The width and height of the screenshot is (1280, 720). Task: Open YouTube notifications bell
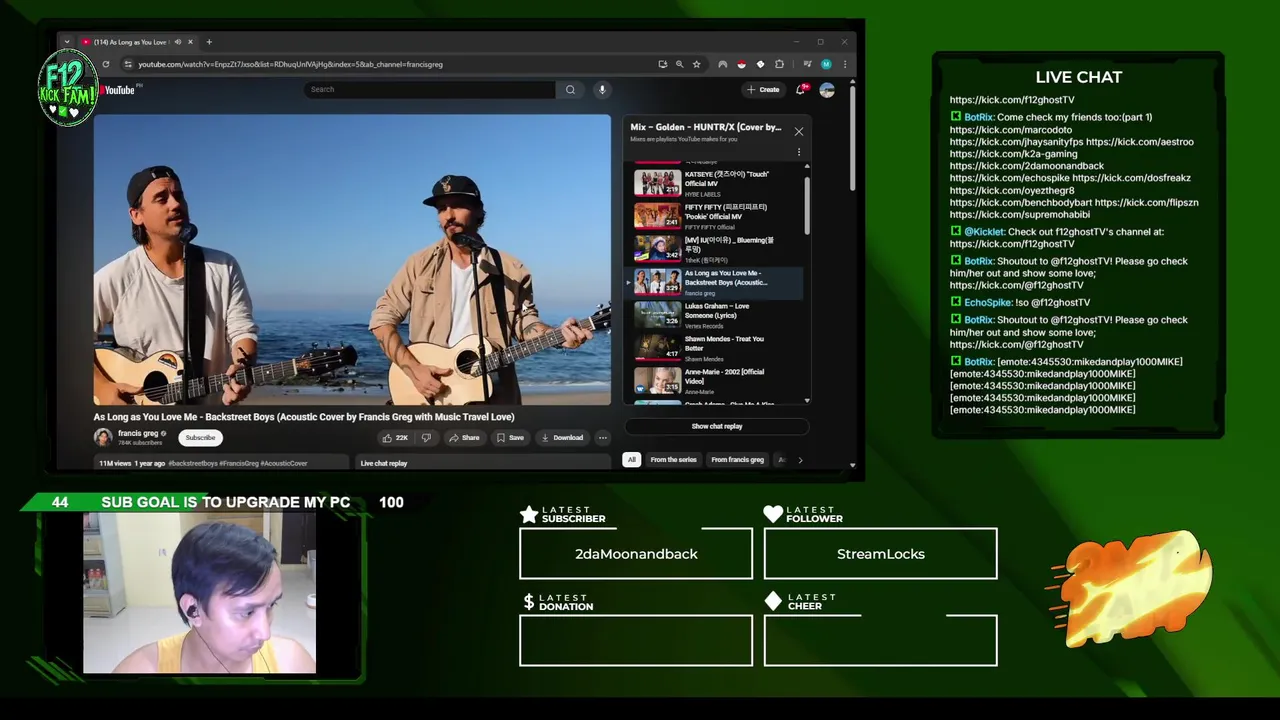coord(801,89)
